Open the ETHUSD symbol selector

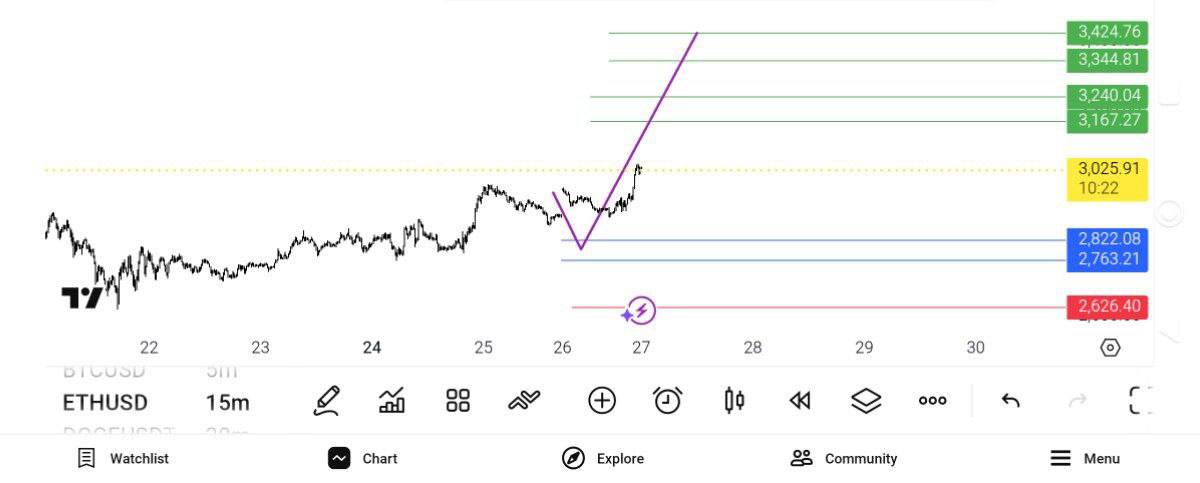pos(105,403)
